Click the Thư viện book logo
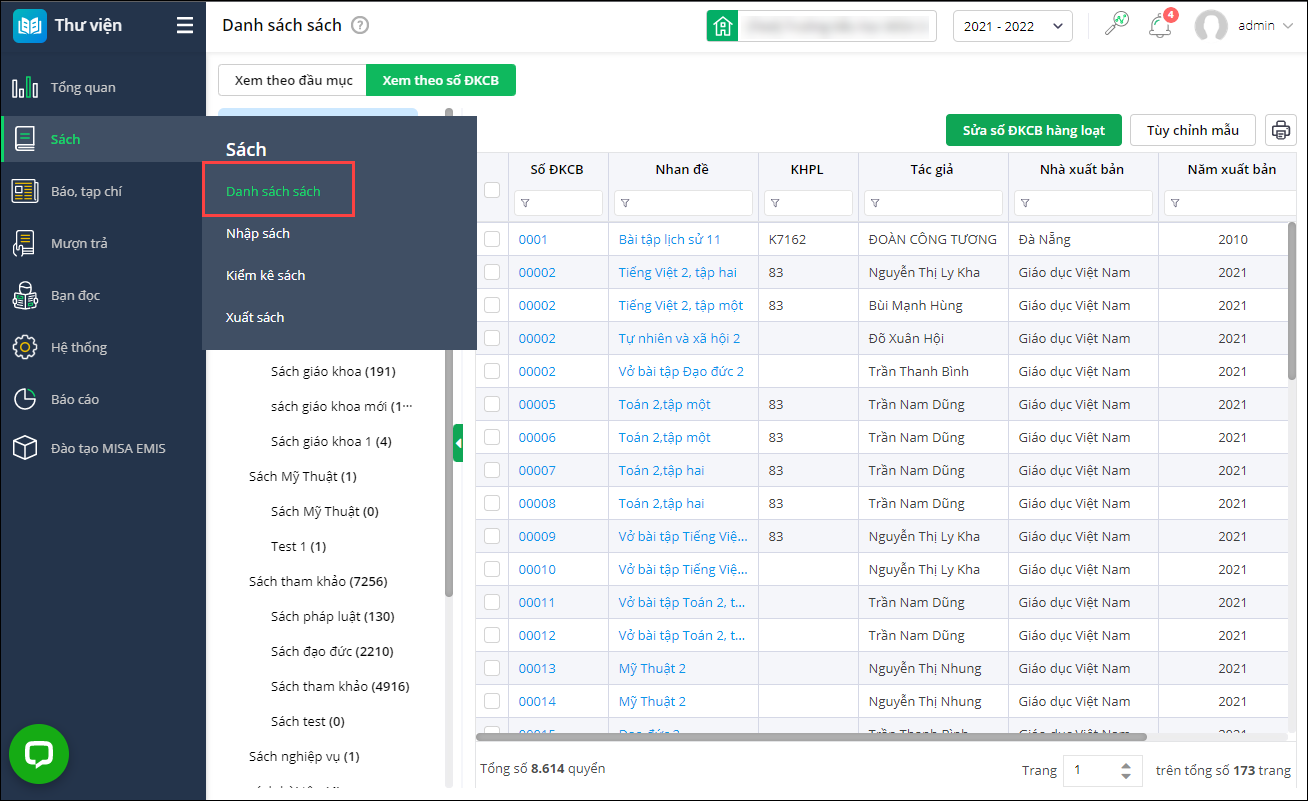This screenshot has width=1308, height=801. [x=30, y=25]
